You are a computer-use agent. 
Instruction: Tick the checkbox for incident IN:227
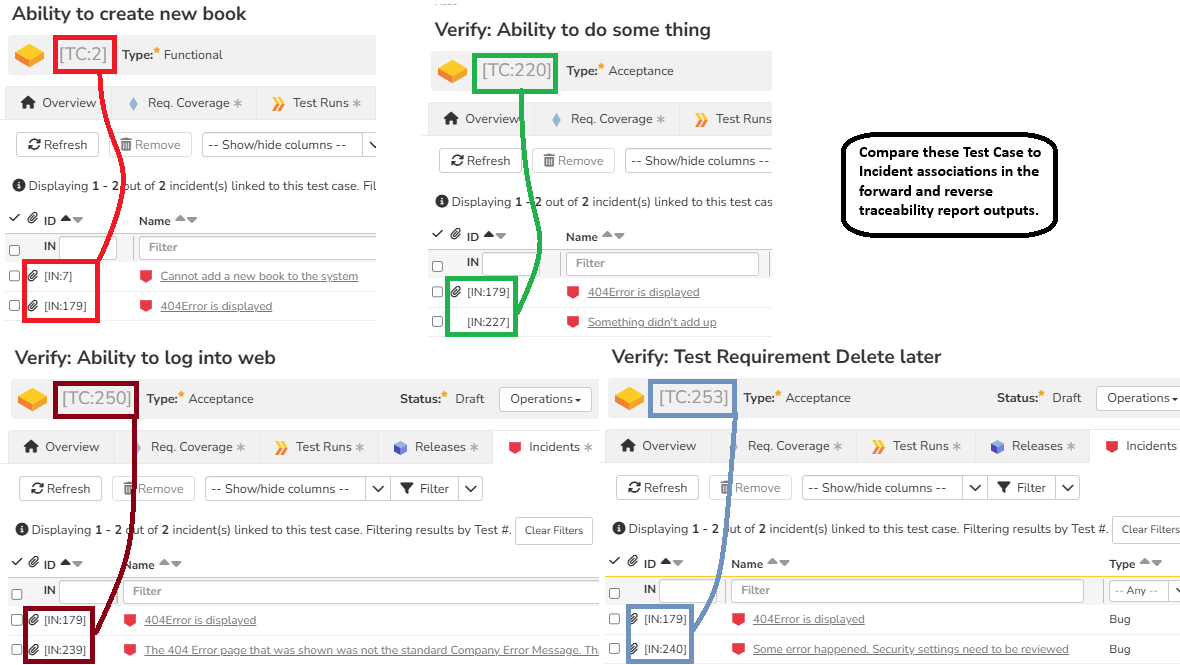[x=437, y=322]
